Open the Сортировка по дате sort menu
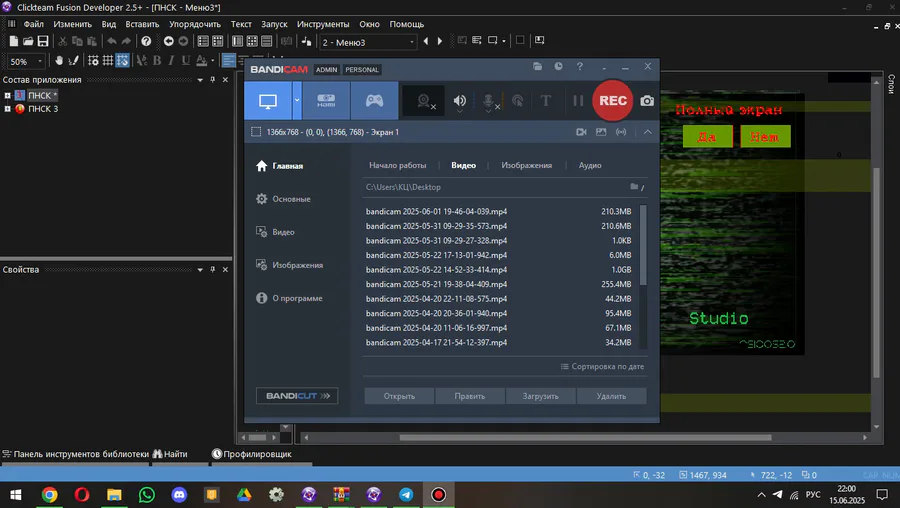The width and height of the screenshot is (900, 508). pos(602,367)
